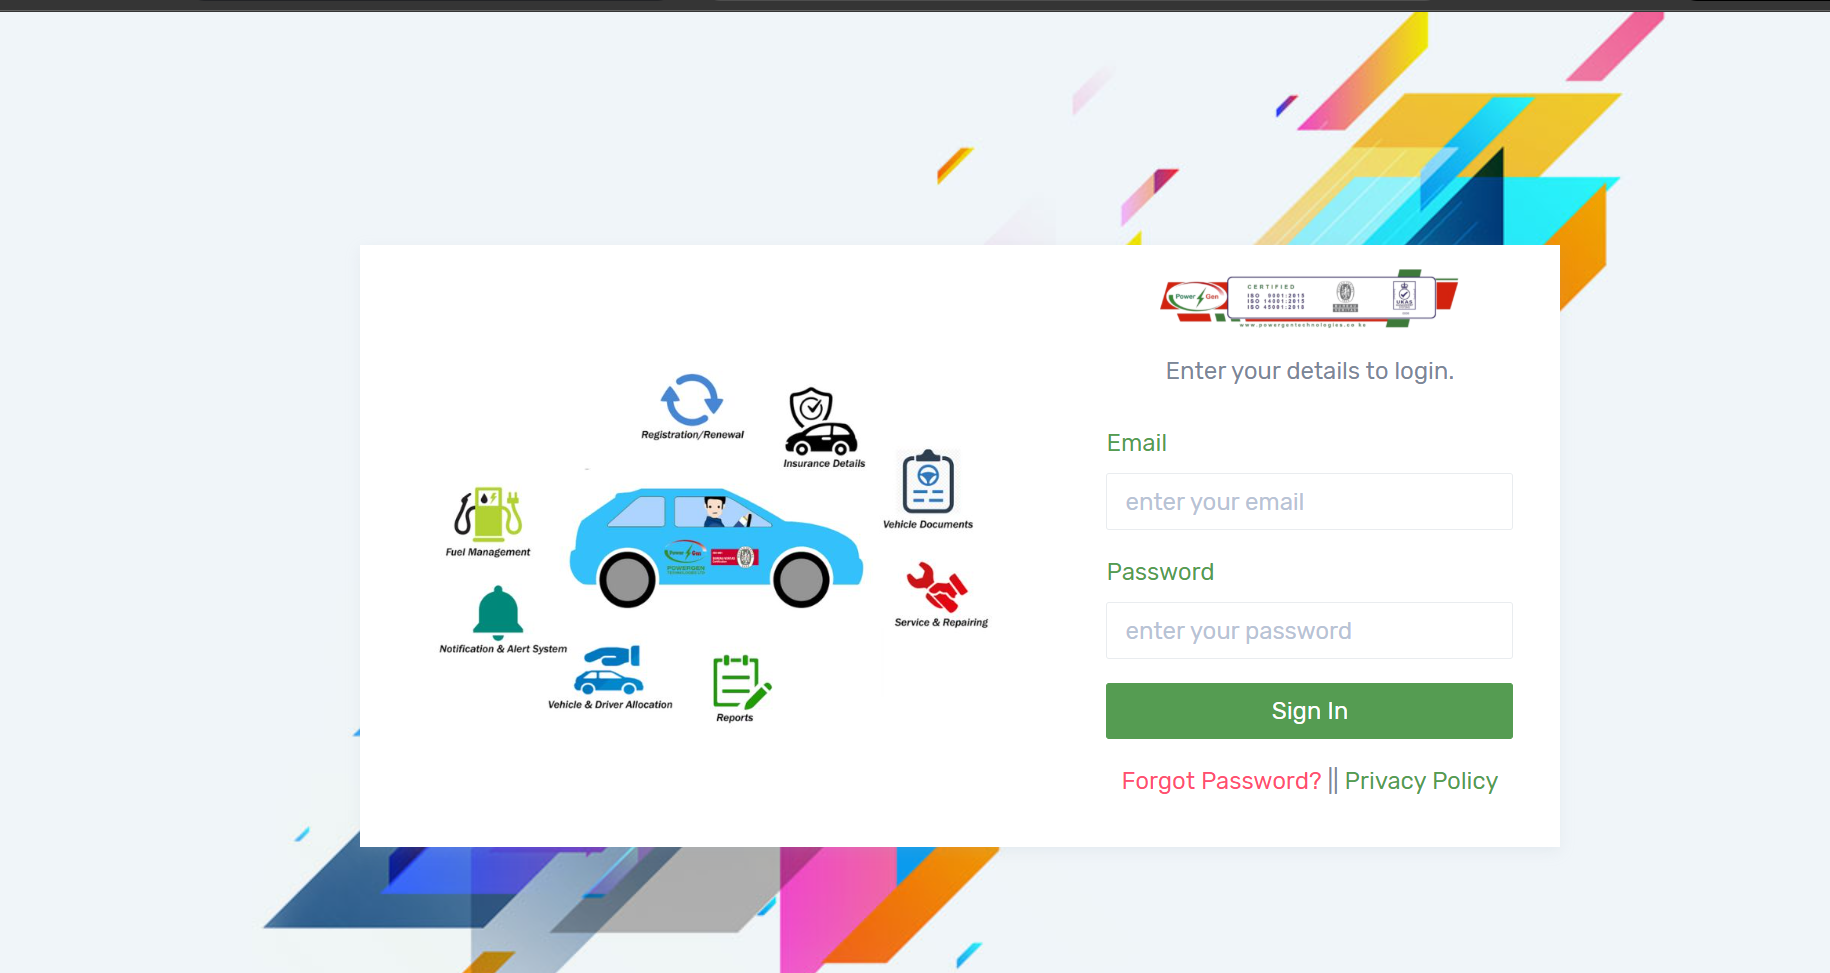
Task: Open the Privacy Policy link
Action: pos(1421,781)
